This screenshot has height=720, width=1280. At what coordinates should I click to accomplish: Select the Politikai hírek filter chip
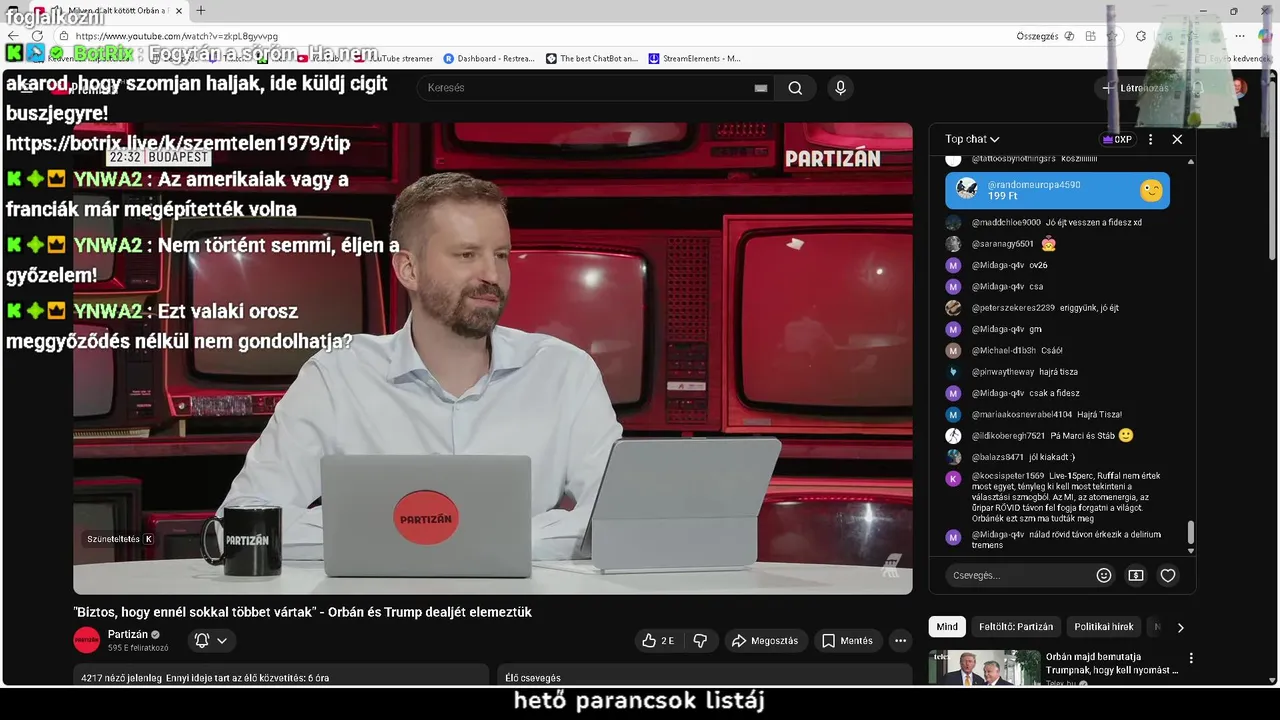(x=1104, y=627)
